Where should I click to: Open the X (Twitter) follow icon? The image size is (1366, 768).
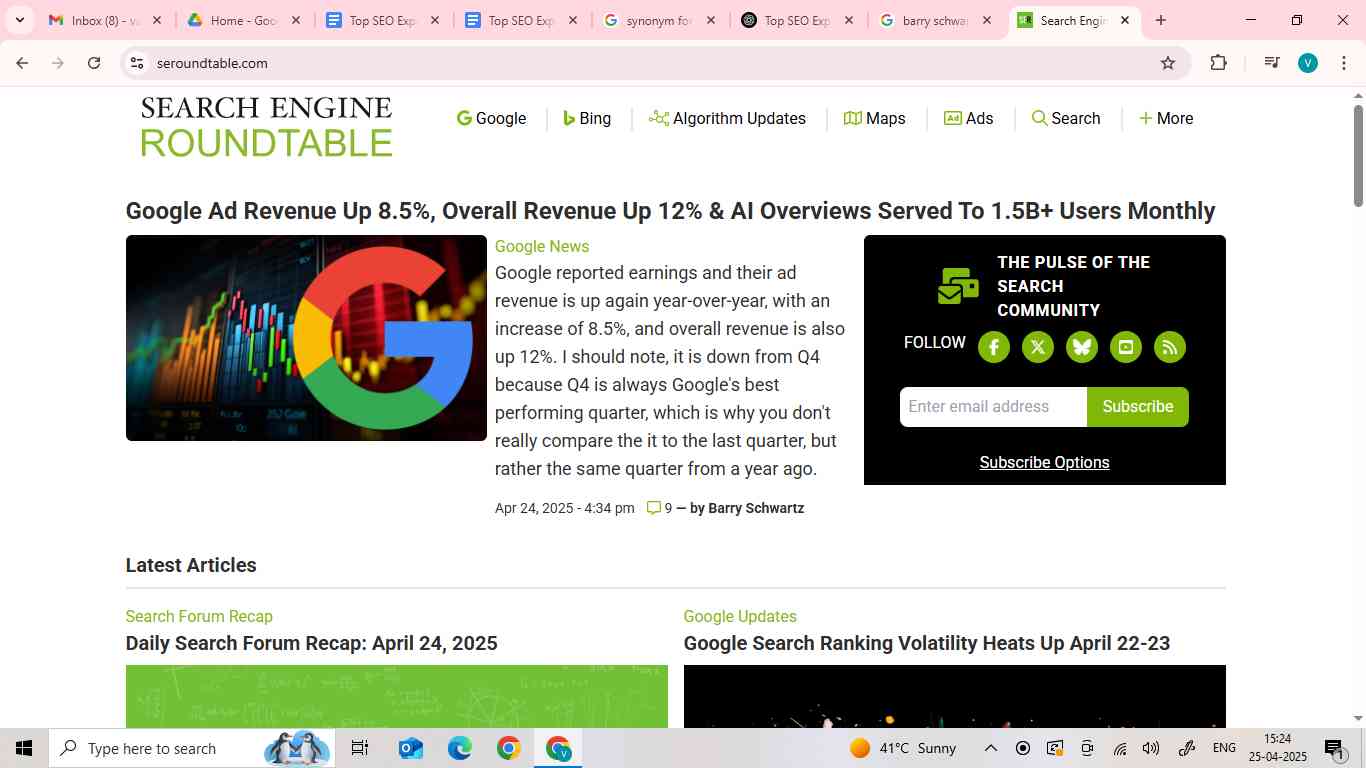1037,347
